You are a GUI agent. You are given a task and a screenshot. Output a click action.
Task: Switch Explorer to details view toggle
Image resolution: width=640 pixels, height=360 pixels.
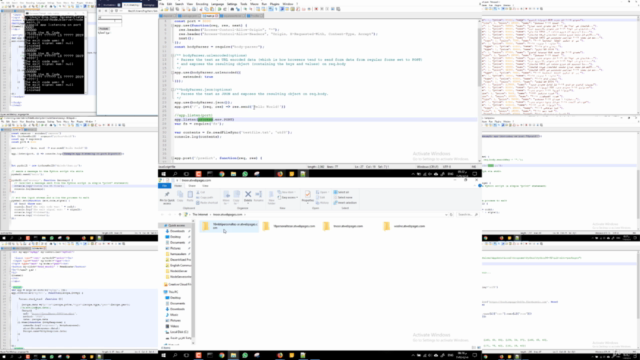click(x=474, y=347)
